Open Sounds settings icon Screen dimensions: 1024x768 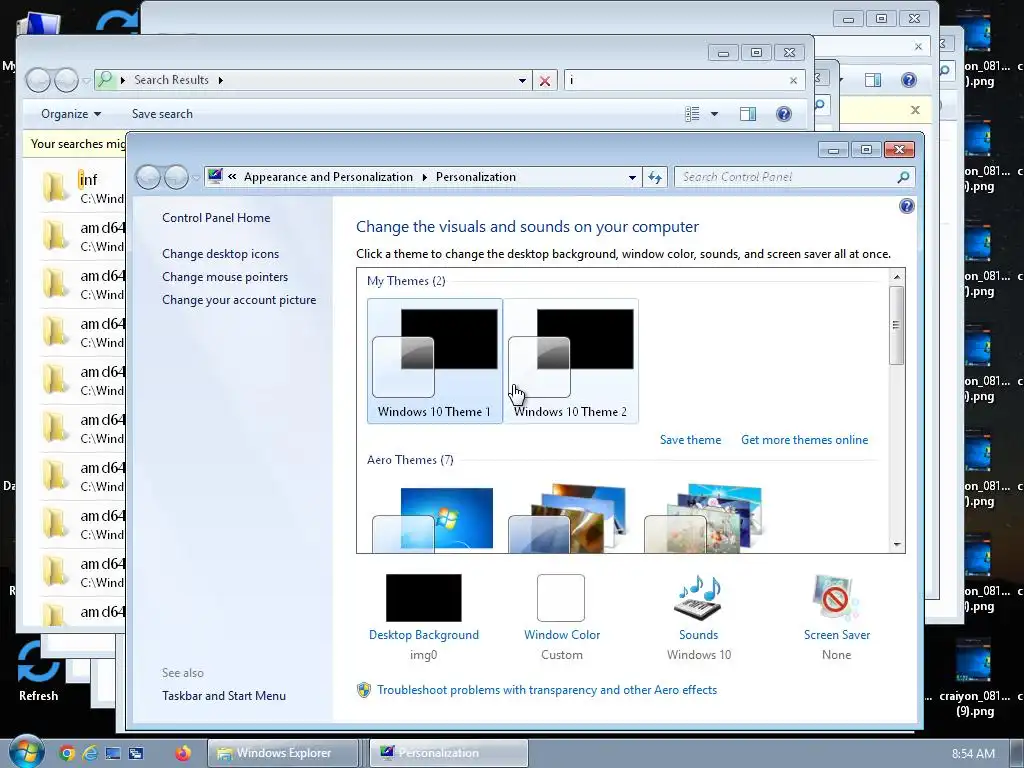698,597
